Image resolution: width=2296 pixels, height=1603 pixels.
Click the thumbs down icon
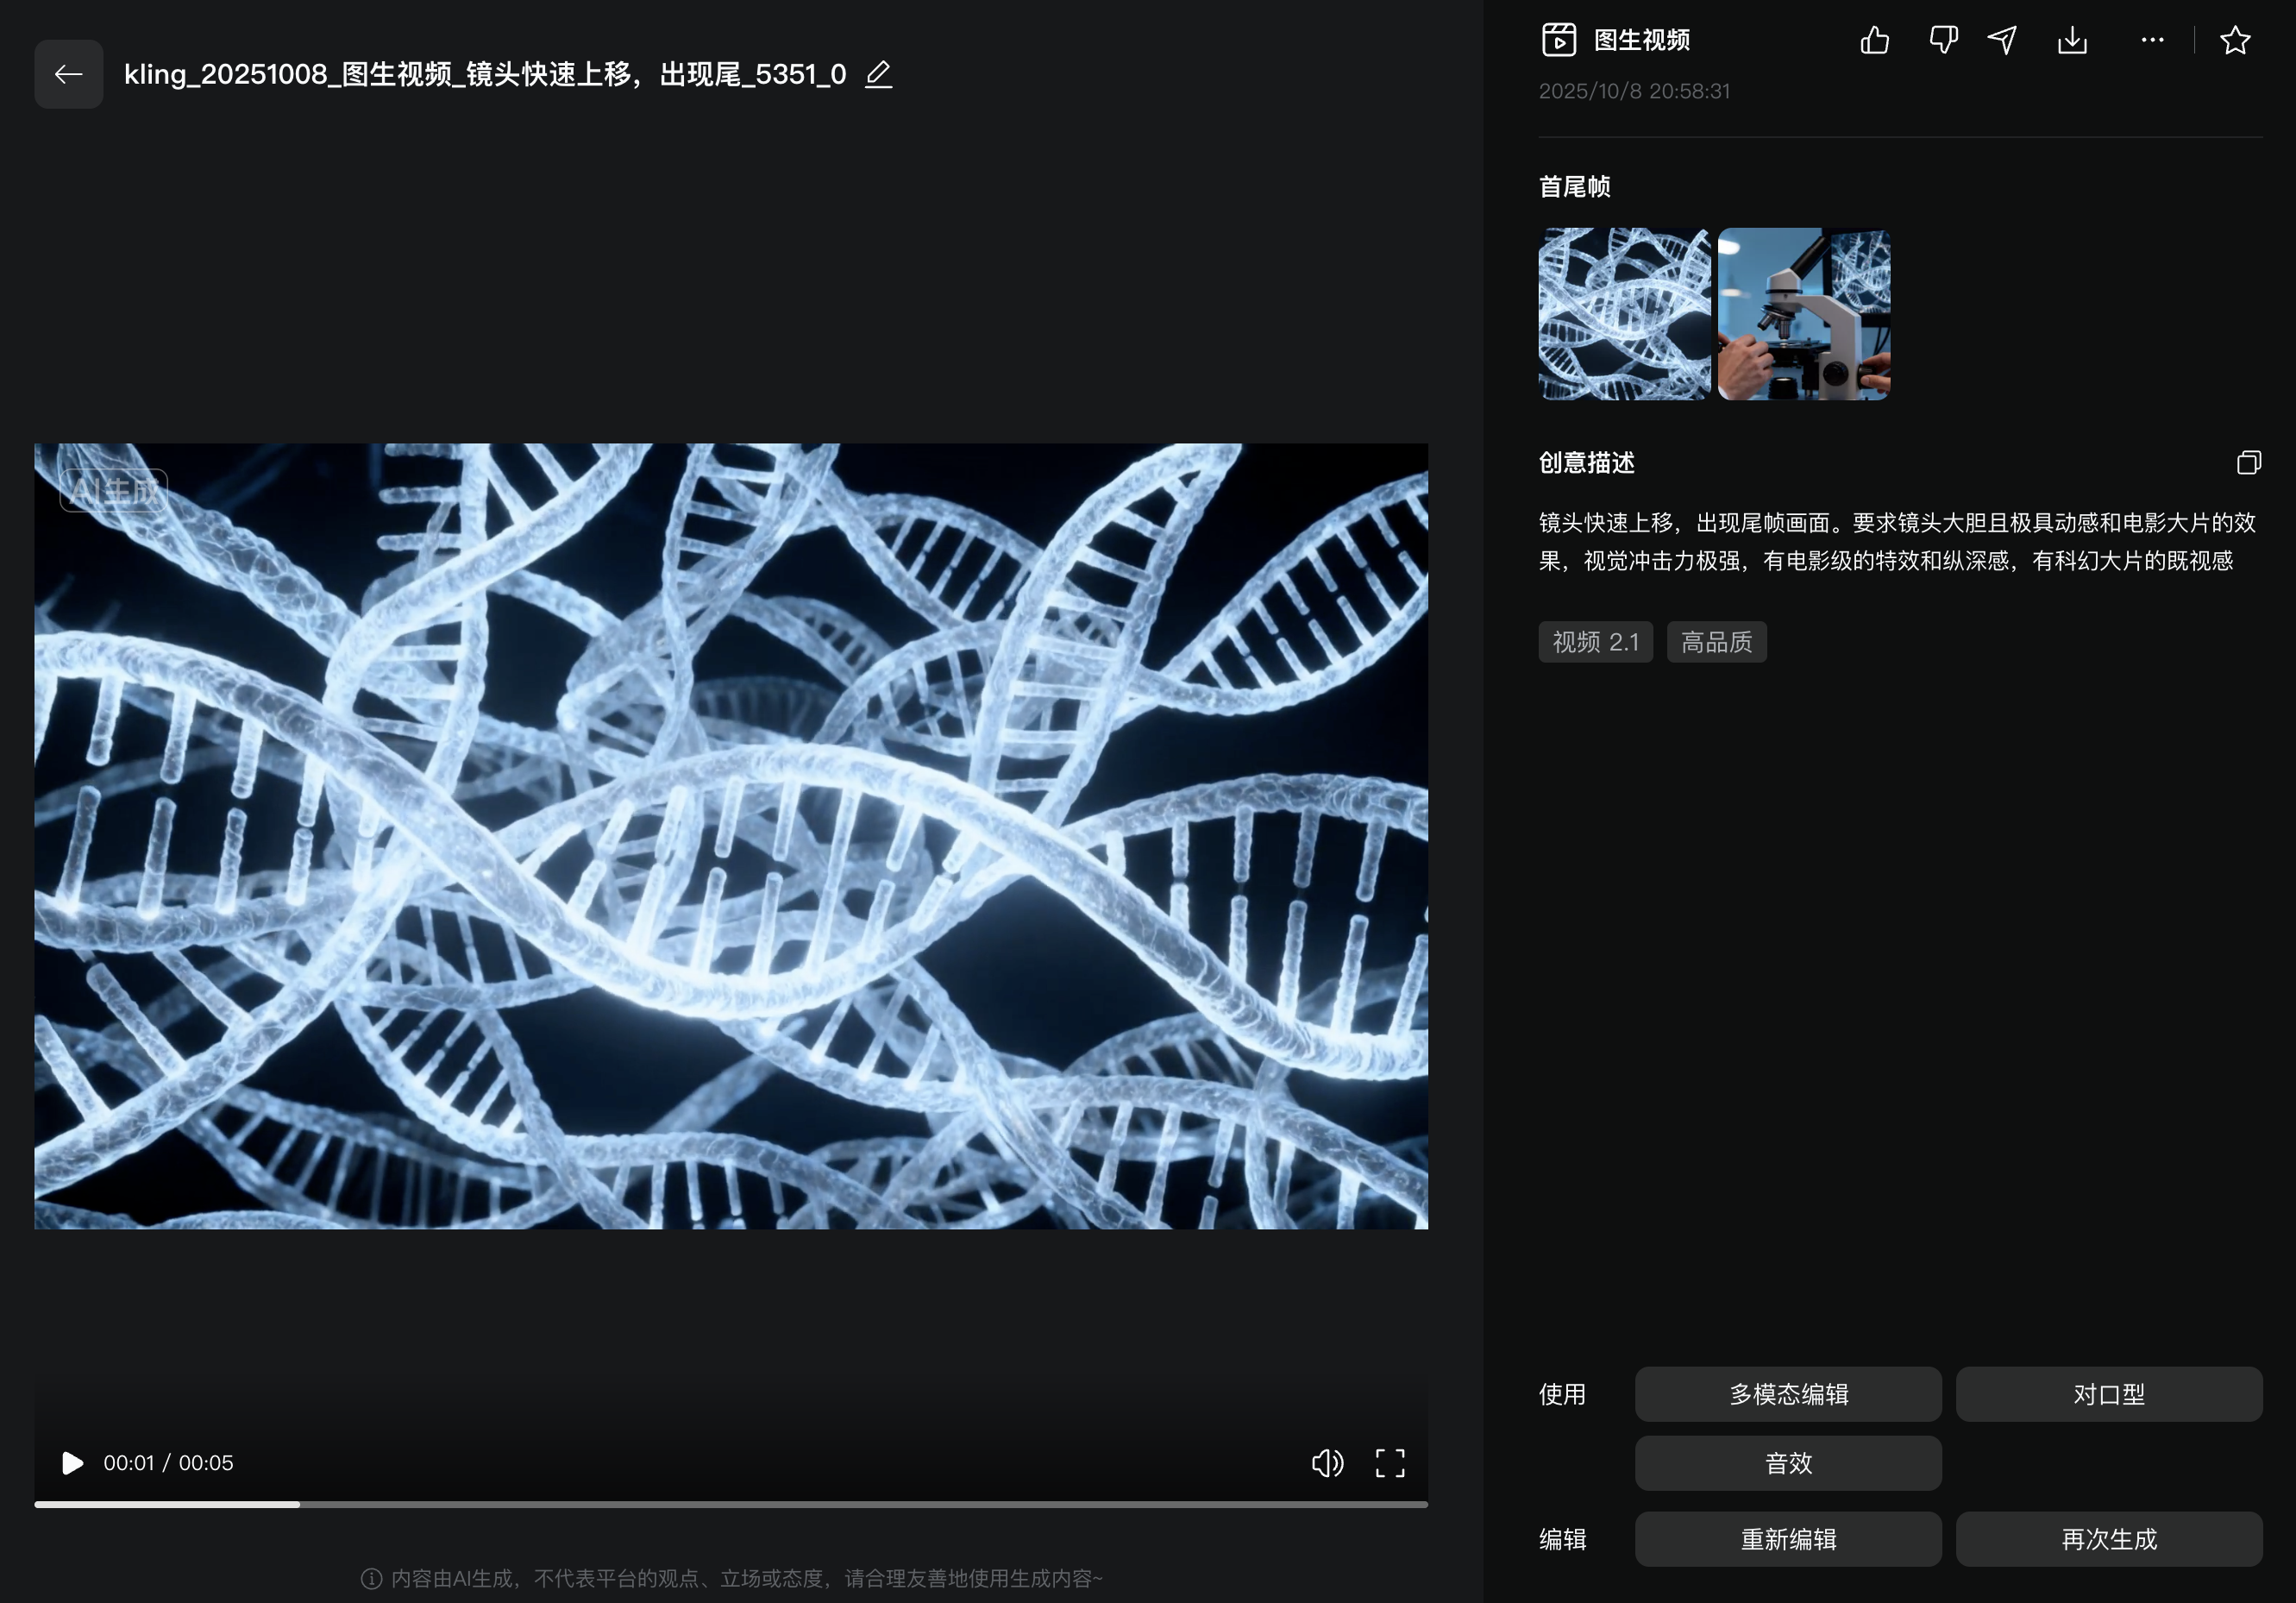1942,40
